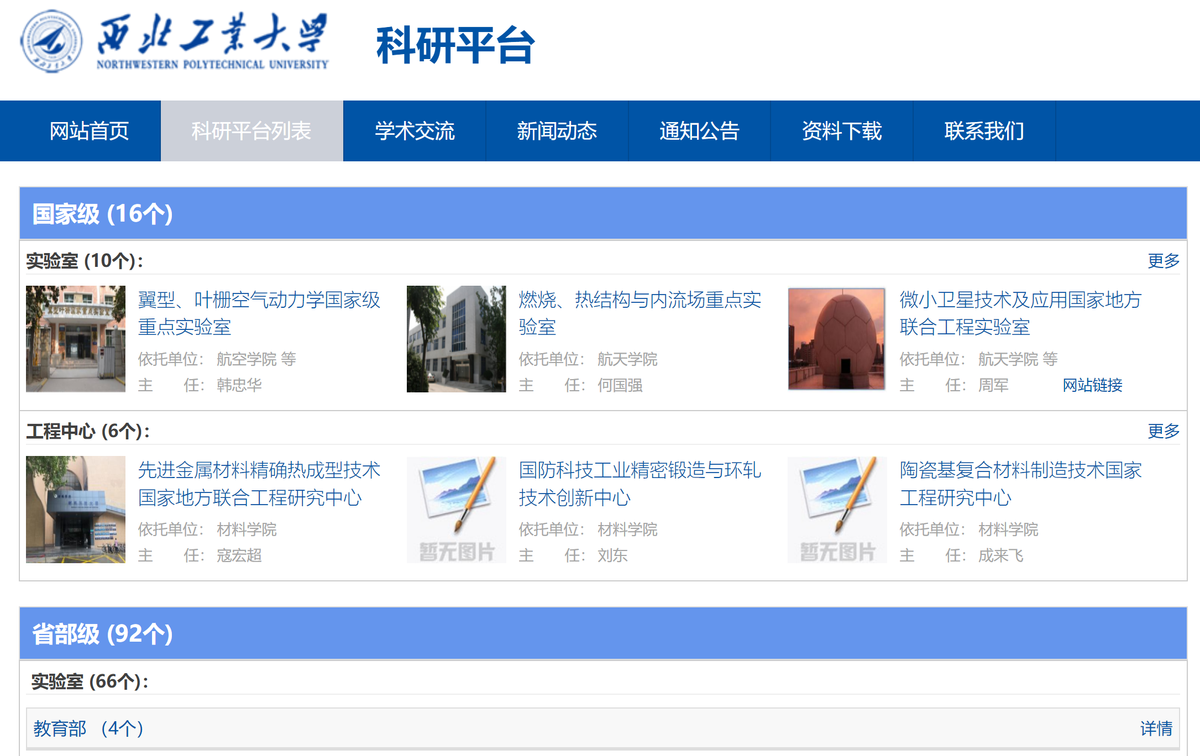The width and height of the screenshot is (1200, 756).
Task: Visit the 联系我们 contact page
Action: [984, 131]
